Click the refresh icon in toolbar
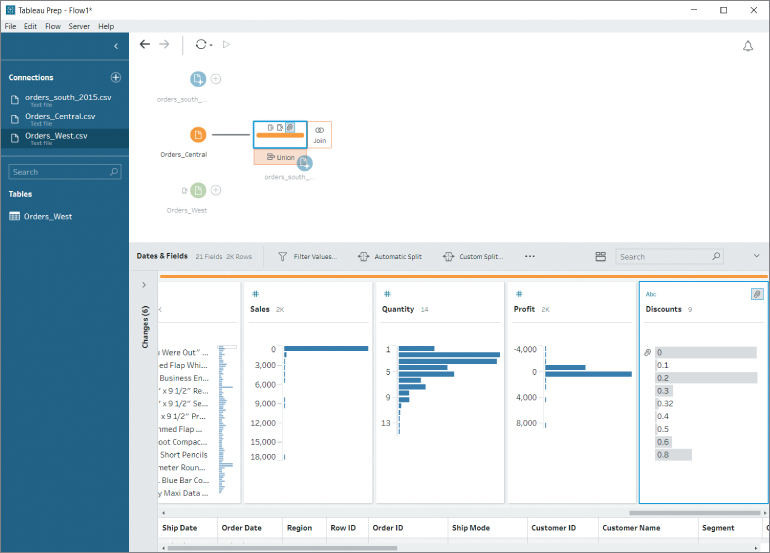The image size is (770, 553). pyautogui.click(x=201, y=44)
